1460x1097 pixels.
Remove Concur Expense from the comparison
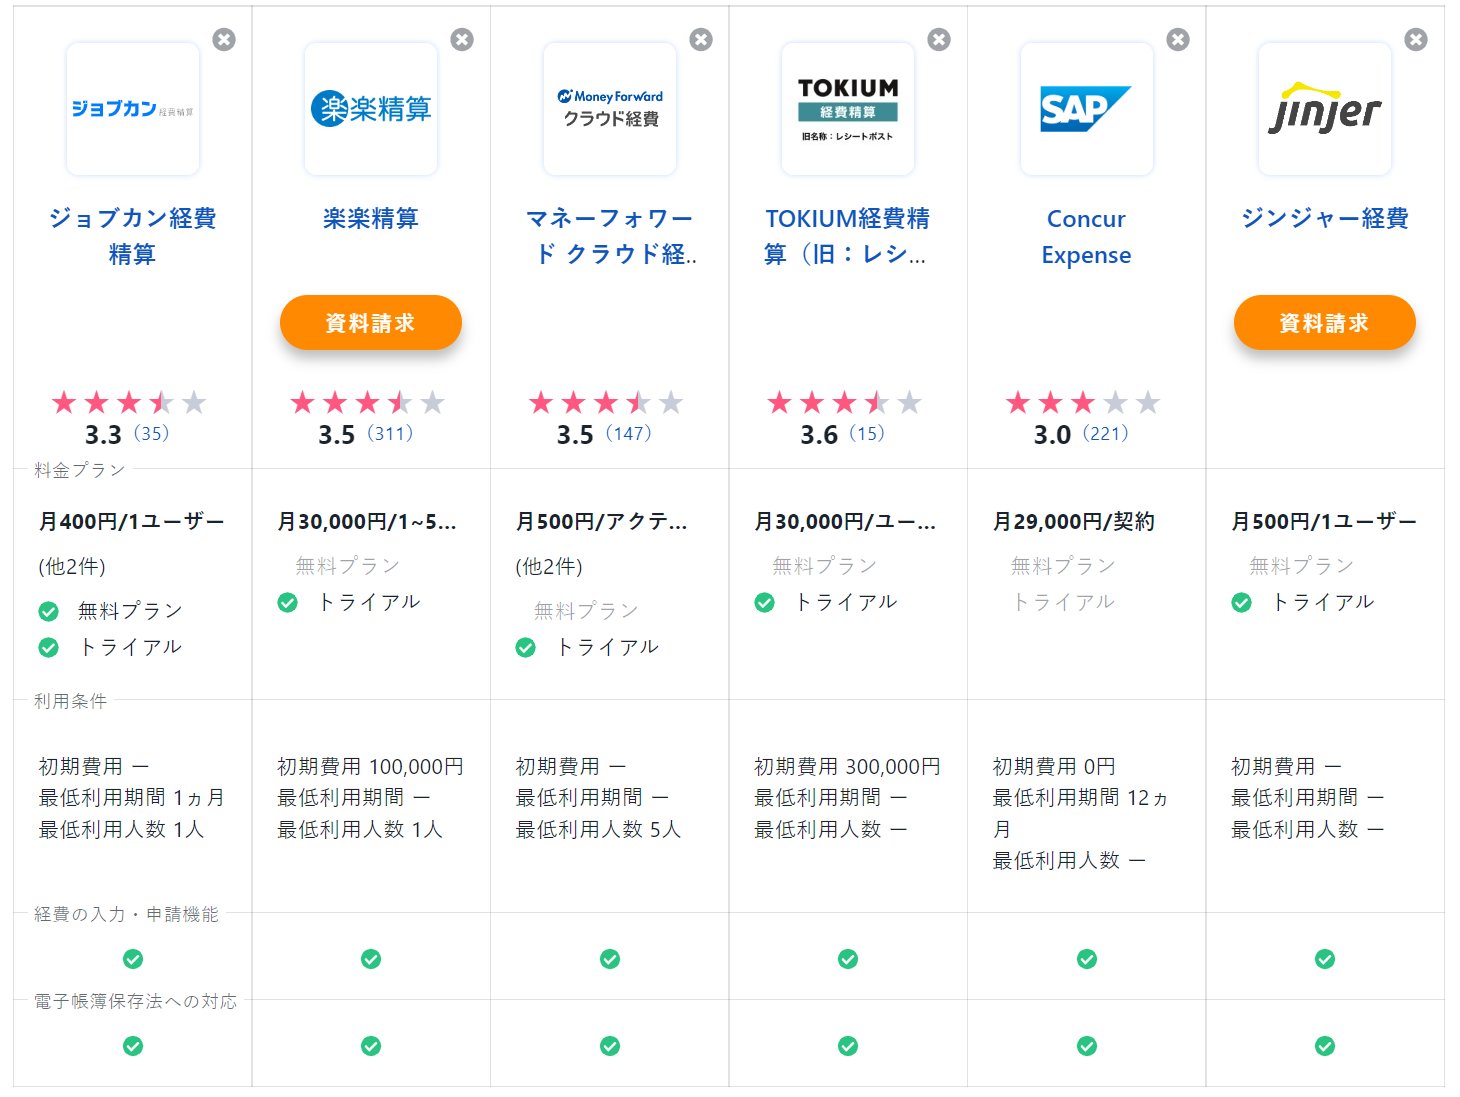point(1178,39)
